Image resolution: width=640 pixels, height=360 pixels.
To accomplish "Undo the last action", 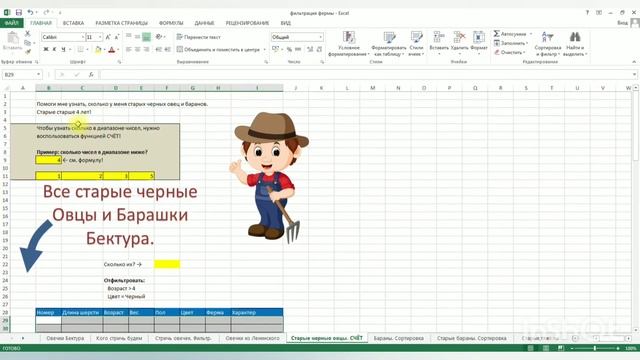I will tap(30, 13).
